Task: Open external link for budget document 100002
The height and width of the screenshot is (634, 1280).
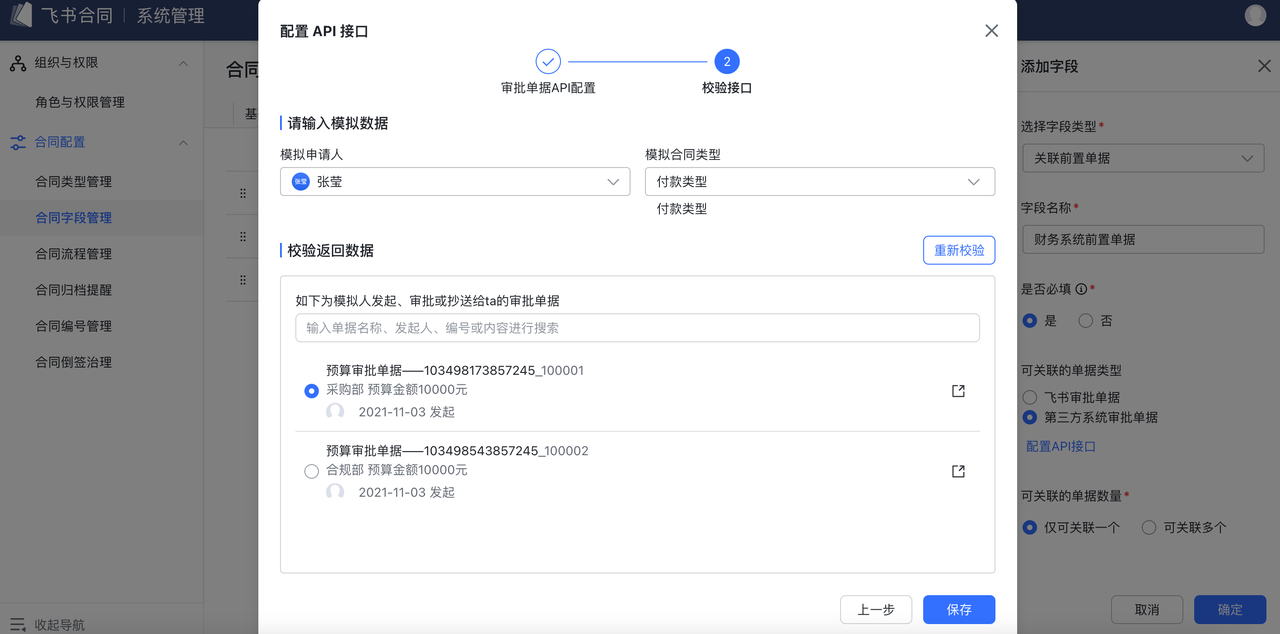Action: point(958,471)
